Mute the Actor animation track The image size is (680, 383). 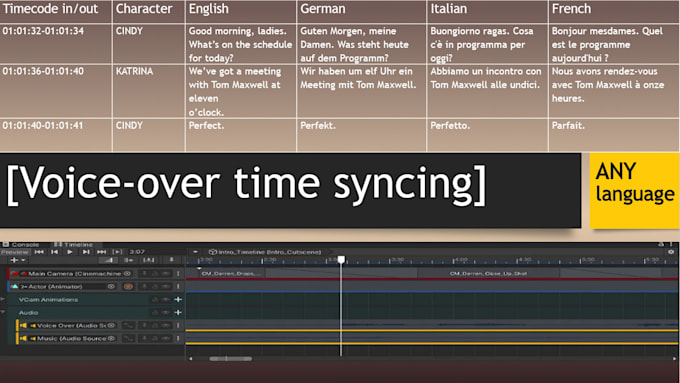coord(166,287)
